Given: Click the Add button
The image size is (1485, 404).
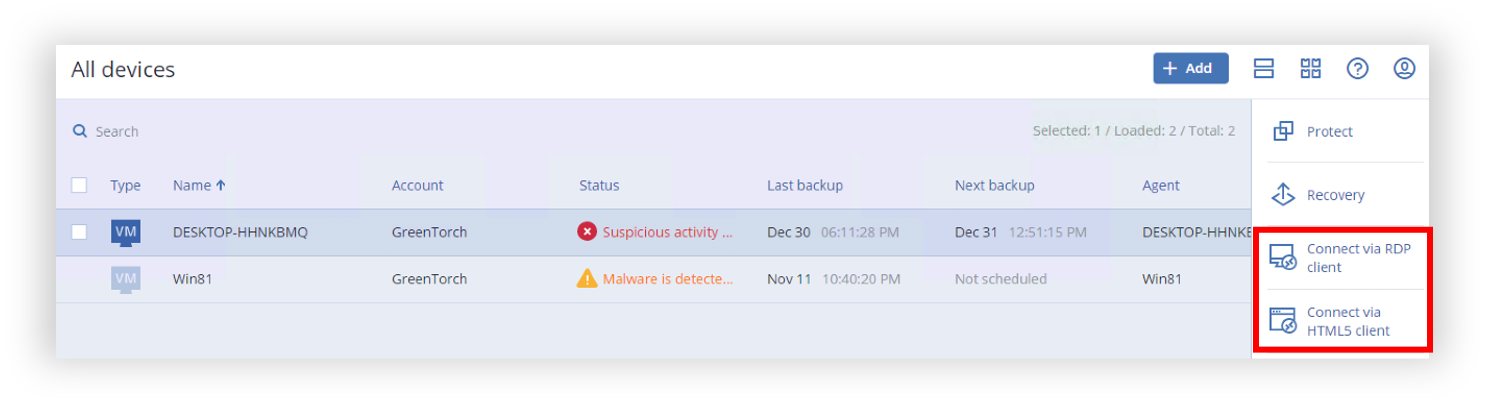Looking at the screenshot, I should [1191, 68].
